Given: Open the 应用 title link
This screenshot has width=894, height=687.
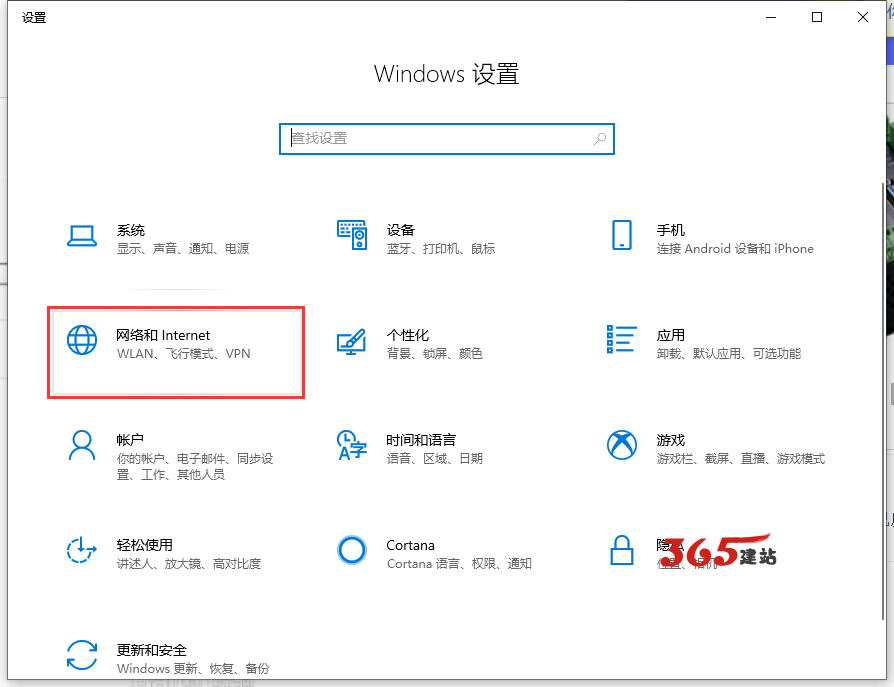Looking at the screenshot, I should point(670,335).
